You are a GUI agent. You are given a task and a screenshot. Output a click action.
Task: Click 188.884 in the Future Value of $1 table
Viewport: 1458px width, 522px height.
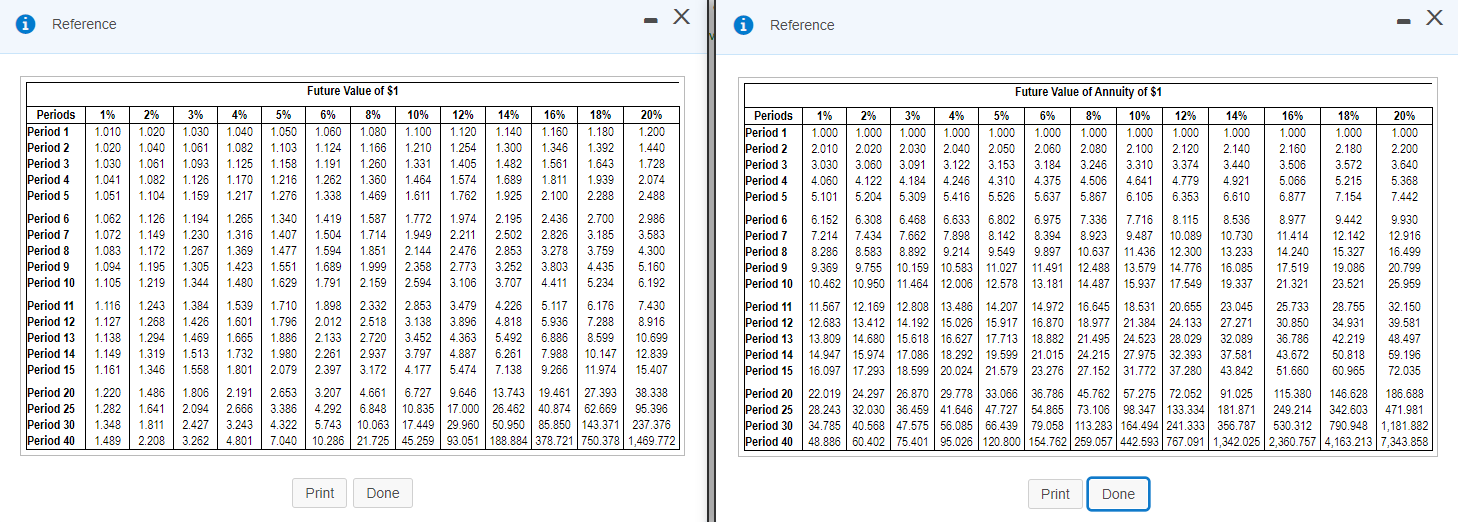(509, 441)
